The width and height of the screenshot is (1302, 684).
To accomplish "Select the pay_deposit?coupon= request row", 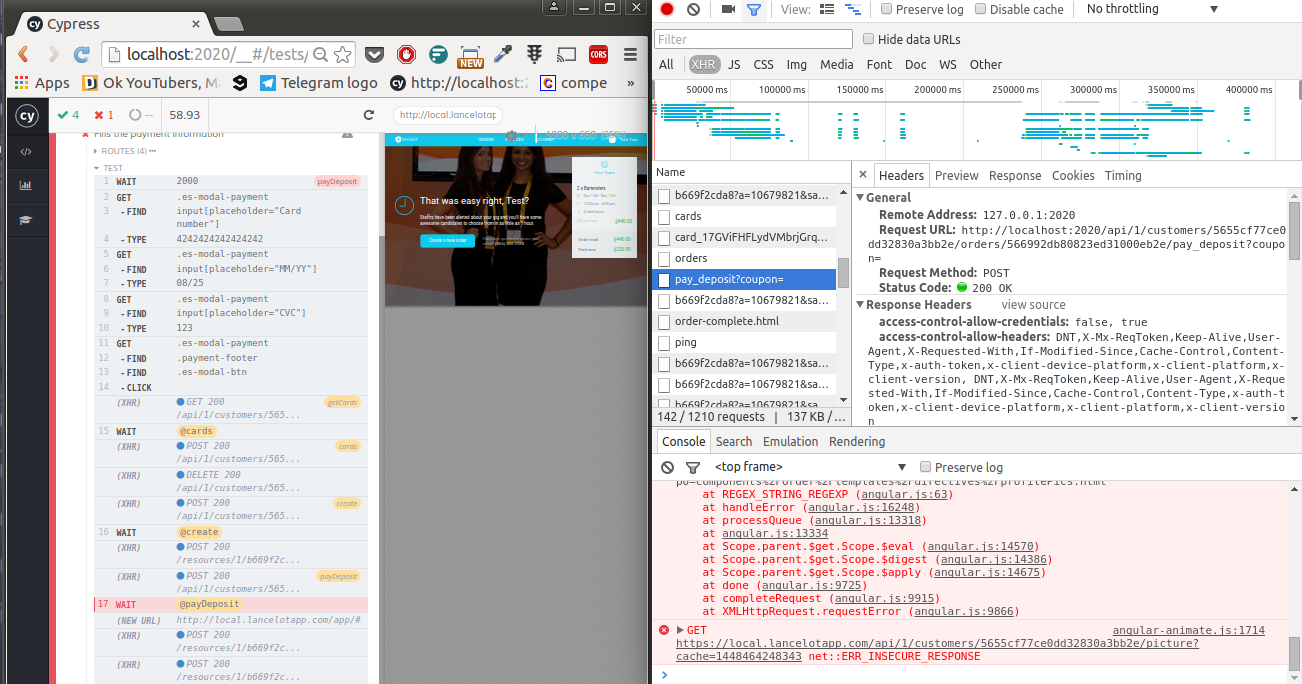I will click(743, 279).
